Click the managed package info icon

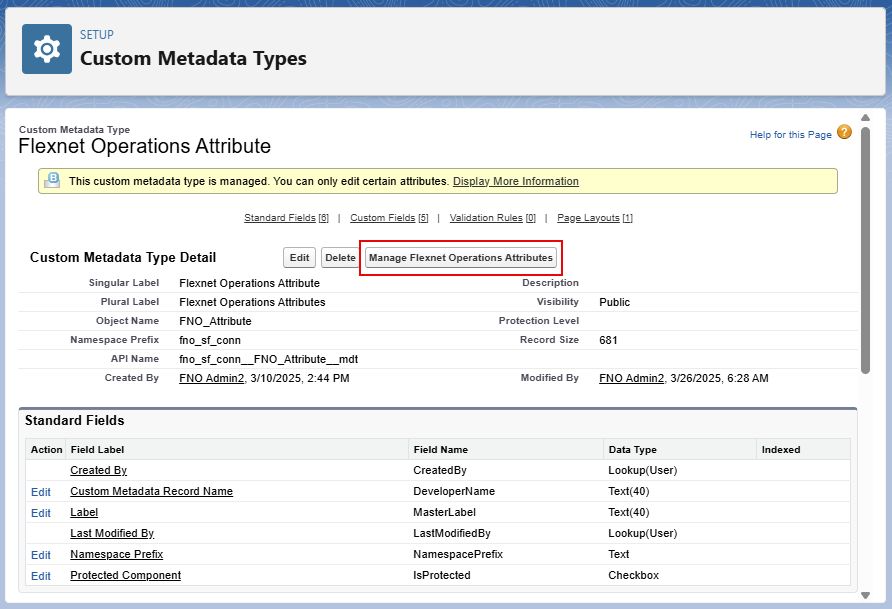click(52, 180)
